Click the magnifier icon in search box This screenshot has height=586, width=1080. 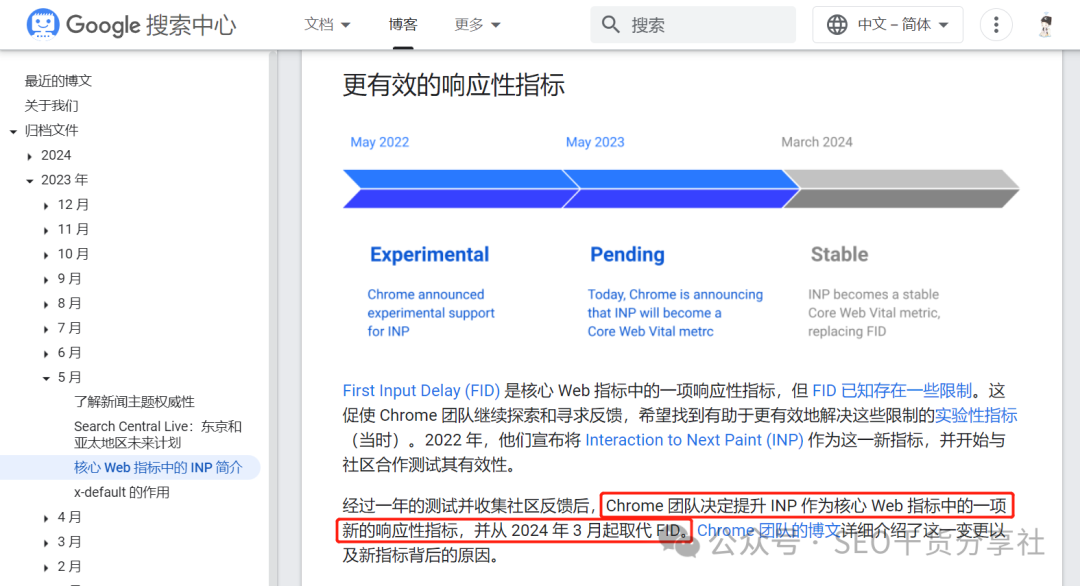pos(610,25)
